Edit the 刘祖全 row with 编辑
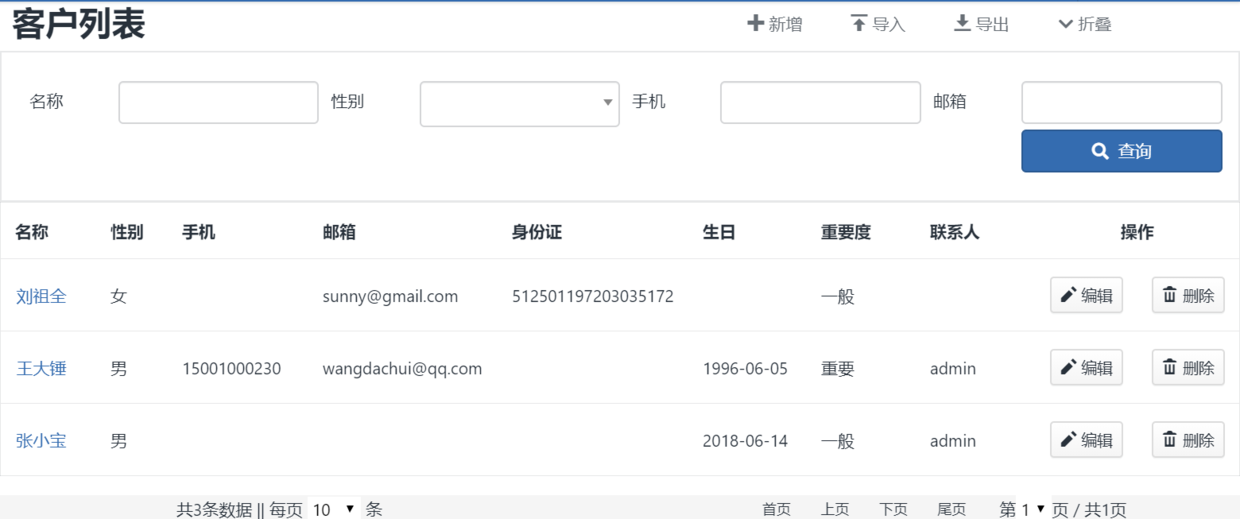 [x=1086, y=295]
